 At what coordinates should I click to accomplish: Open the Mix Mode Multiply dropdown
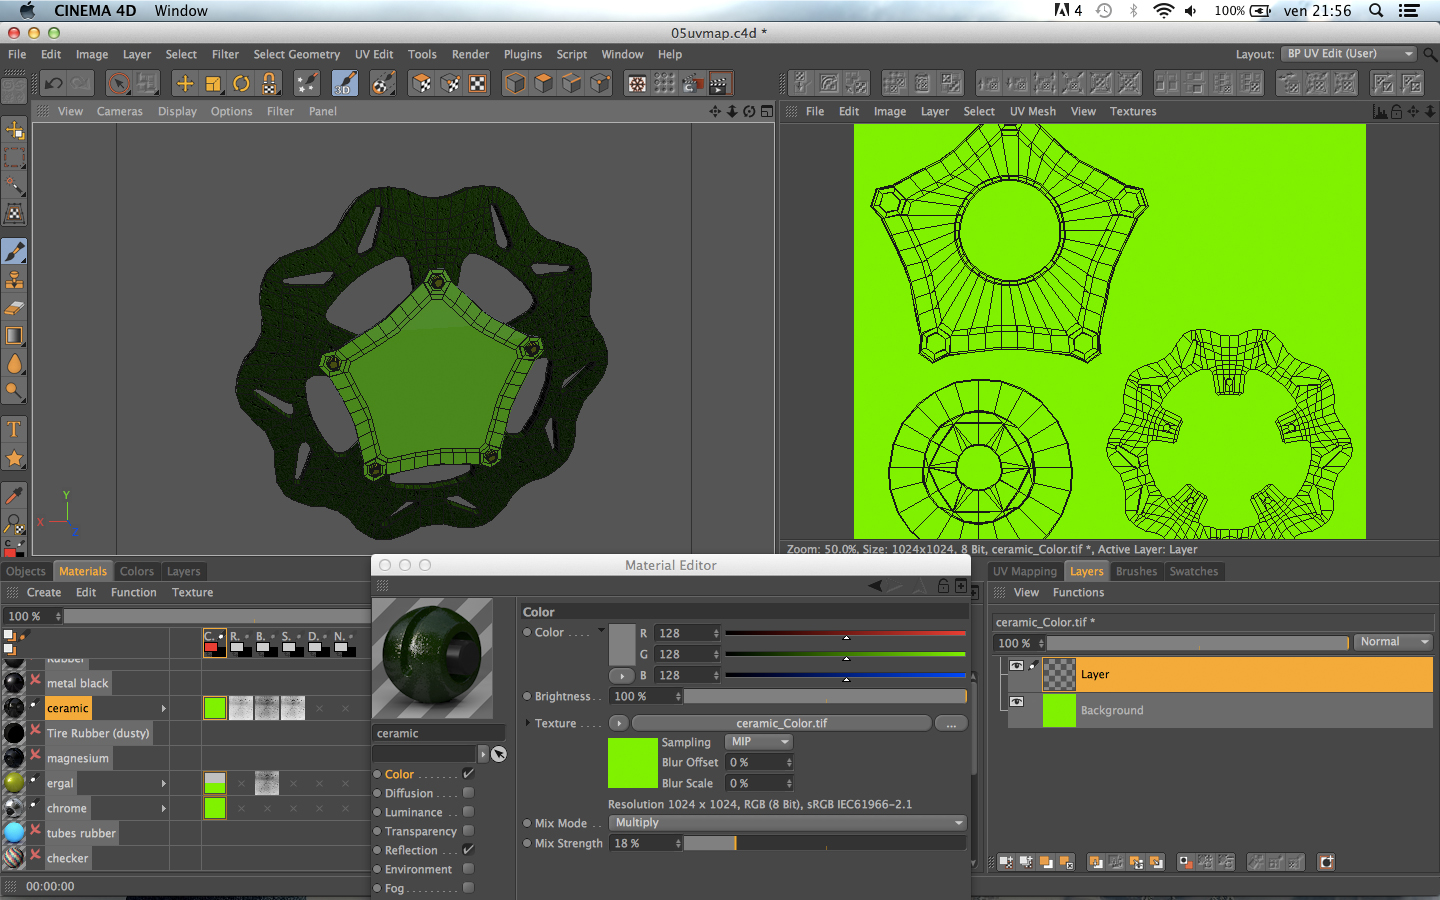click(x=788, y=823)
